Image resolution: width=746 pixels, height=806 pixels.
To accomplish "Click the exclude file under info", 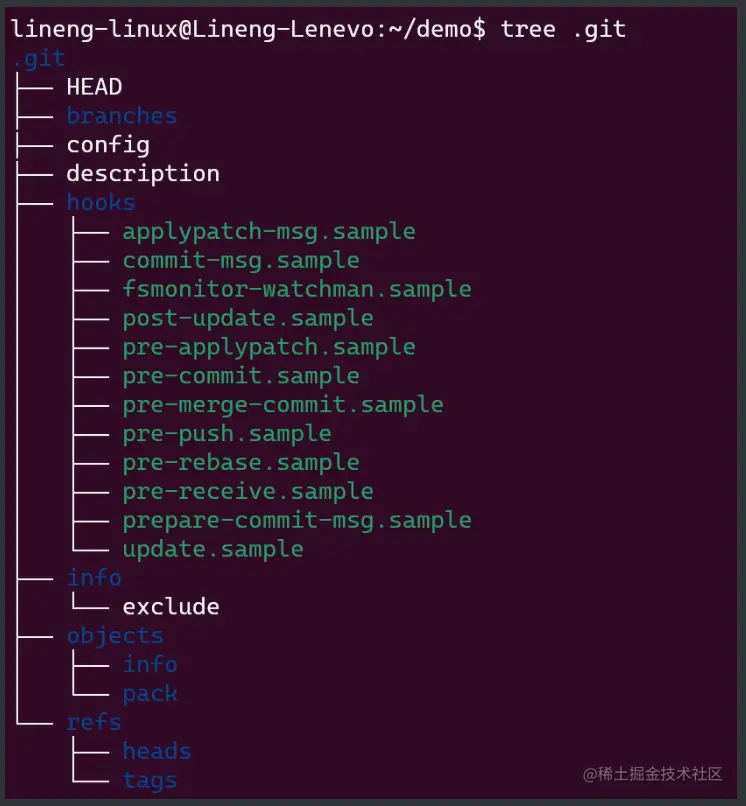I will click(170, 607).
